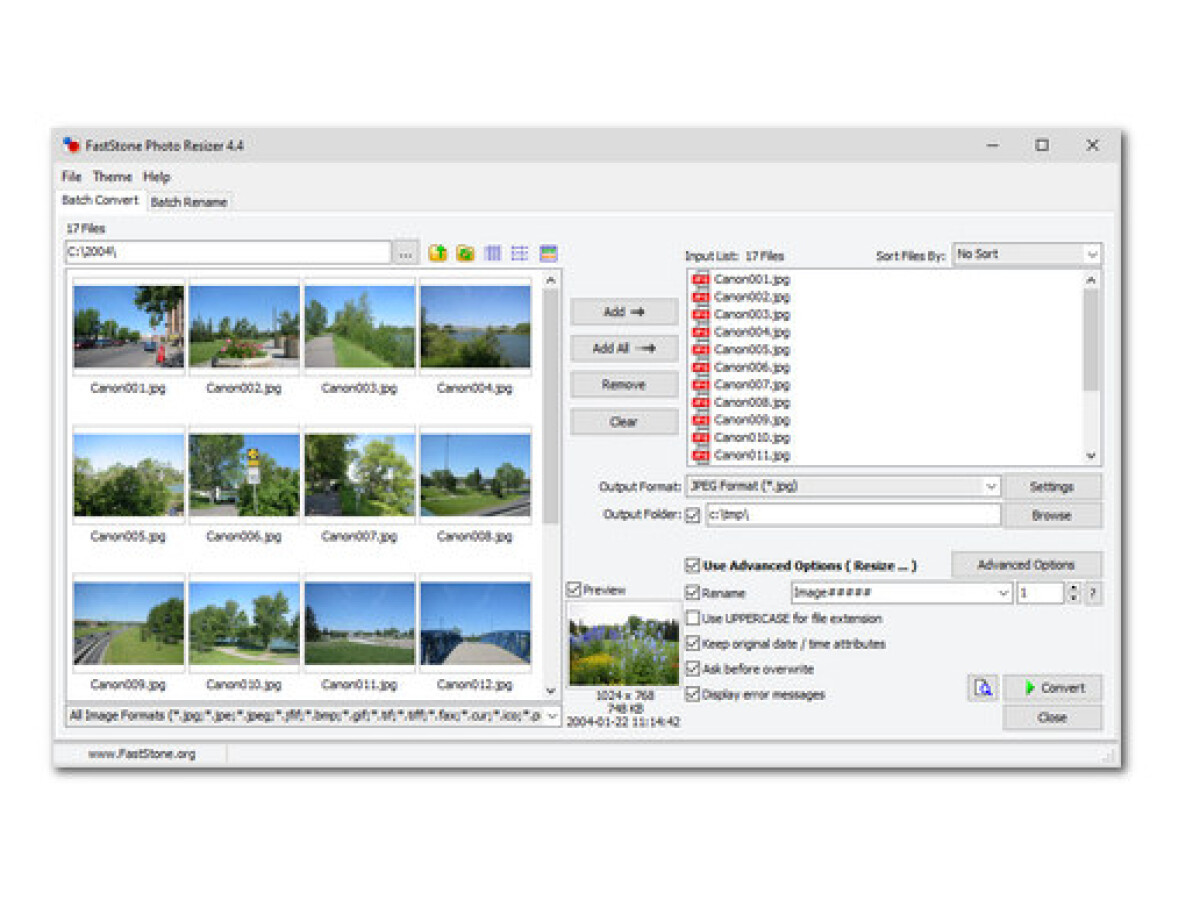Image resolution: width=1200 pixels, height=900 pixels.
Task: Click the JPG file icon beside Canon006.jpg in Input List
Action: tap(701, 367)
